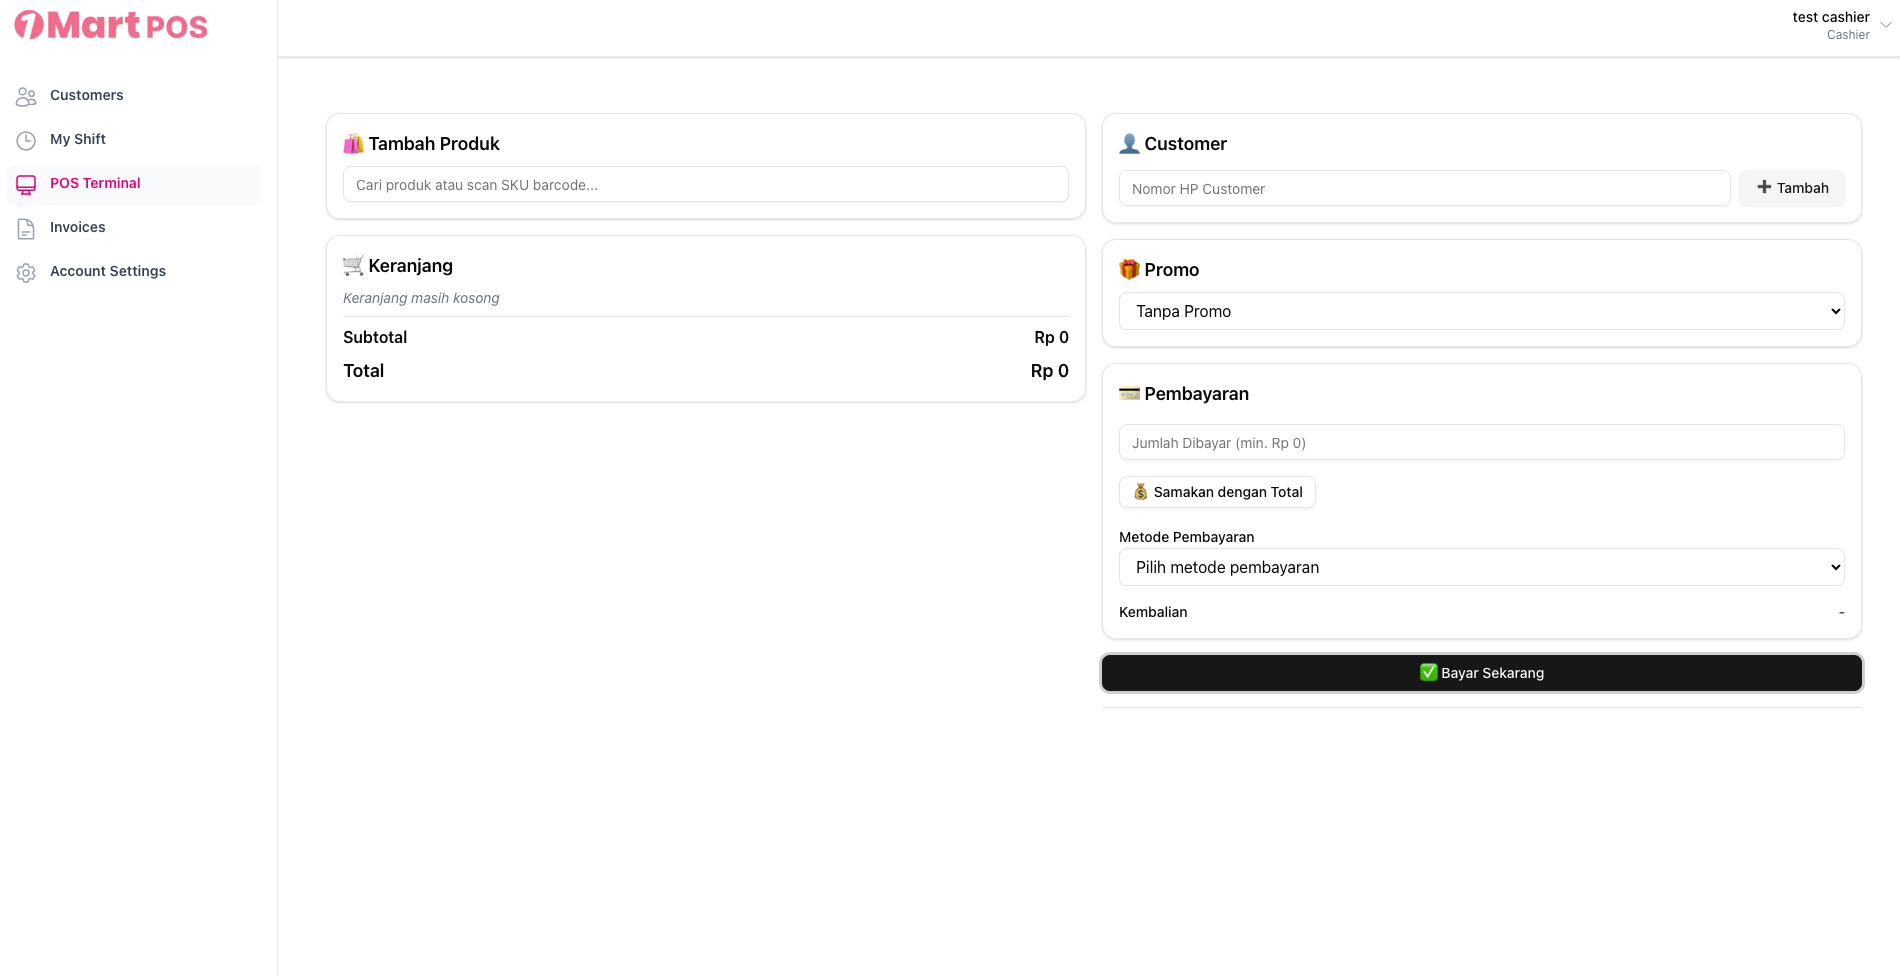
Task: Click the Mart POS logo
Action: pos(111,25)
